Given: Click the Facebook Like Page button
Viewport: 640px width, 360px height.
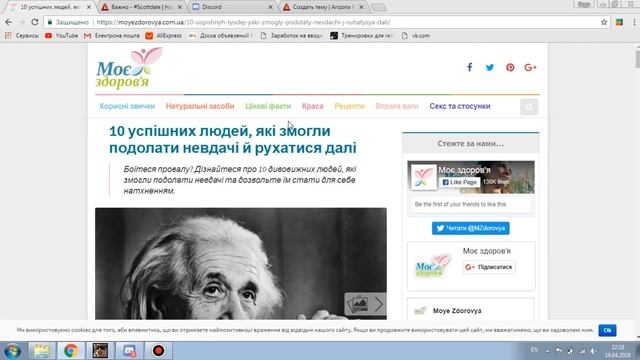Looking at the screenshot, I should (x=460, y=182).
